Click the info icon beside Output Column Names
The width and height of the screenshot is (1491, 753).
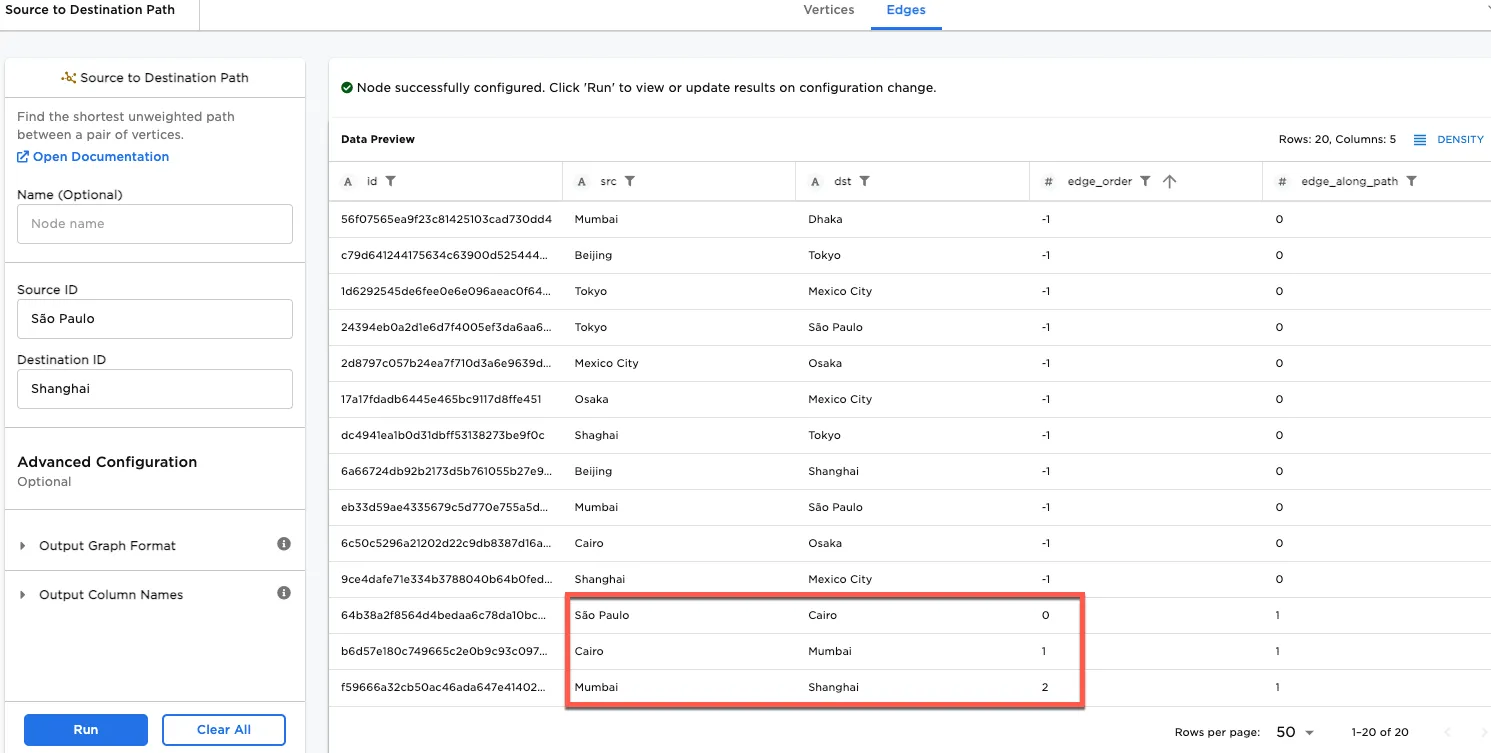(x=284, y=593)
